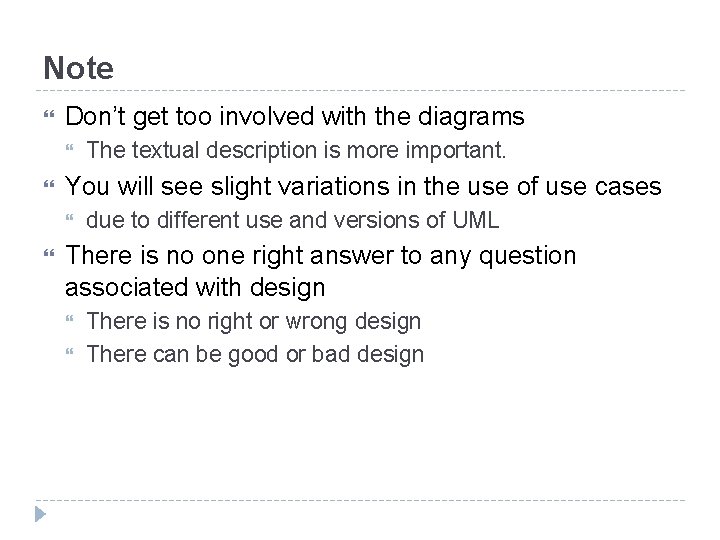Click the dashed footer line near the slide bottom
This screenshot has width=720, height=540.
coord(360,500)
